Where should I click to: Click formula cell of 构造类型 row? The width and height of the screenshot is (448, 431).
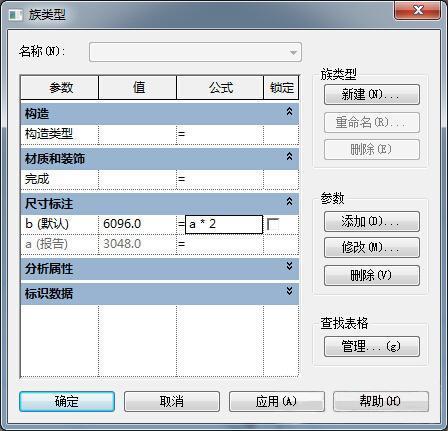pos(220,134)
